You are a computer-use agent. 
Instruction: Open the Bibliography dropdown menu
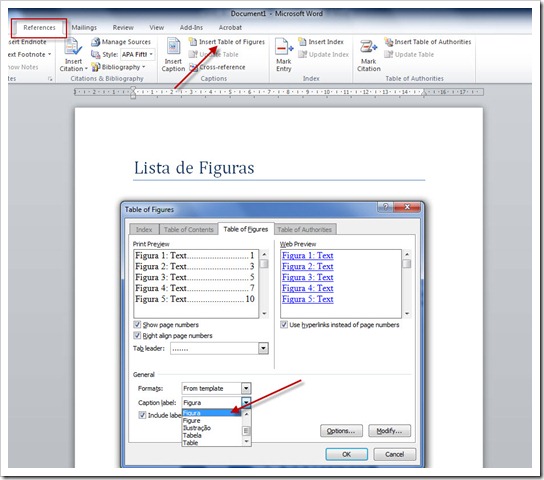point(118,67)
